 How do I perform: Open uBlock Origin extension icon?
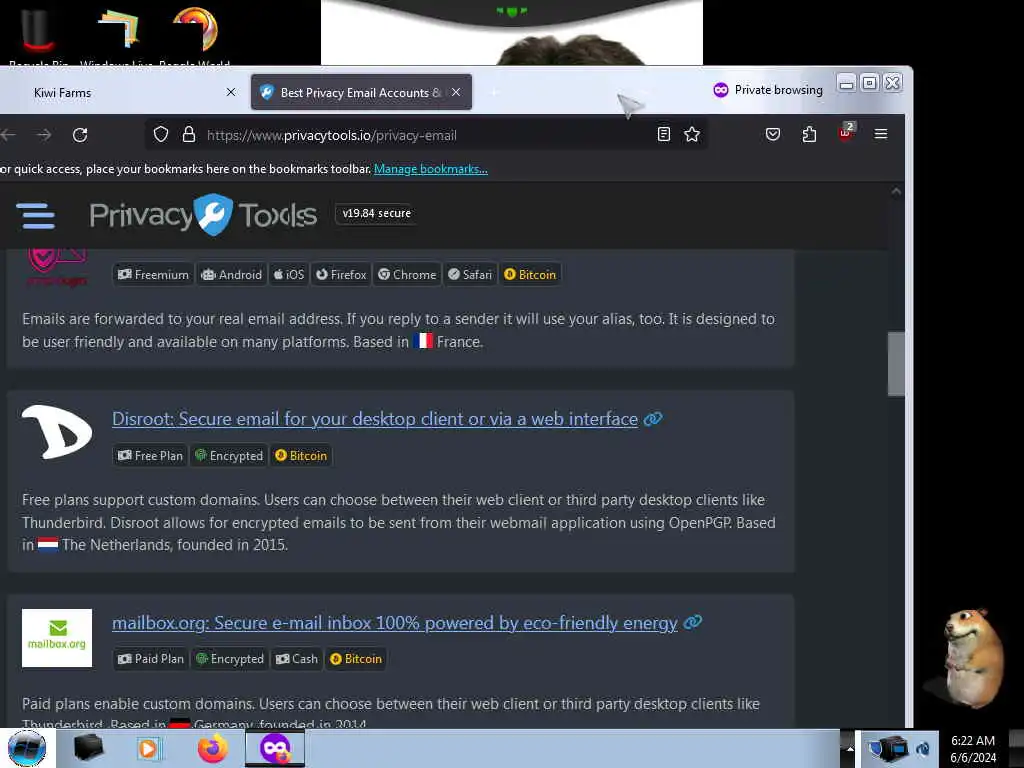(846, 133)
